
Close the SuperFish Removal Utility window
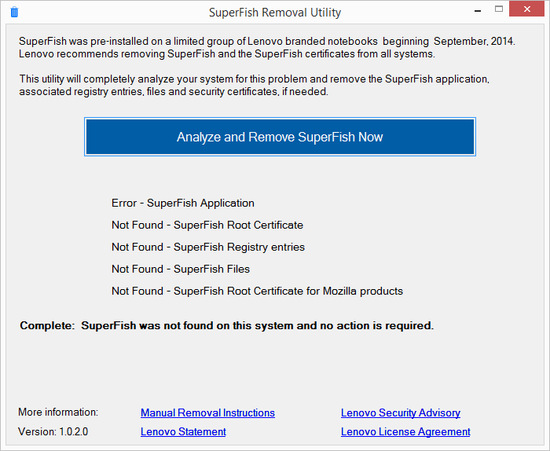pyautogui.click(x=526, y=9)
